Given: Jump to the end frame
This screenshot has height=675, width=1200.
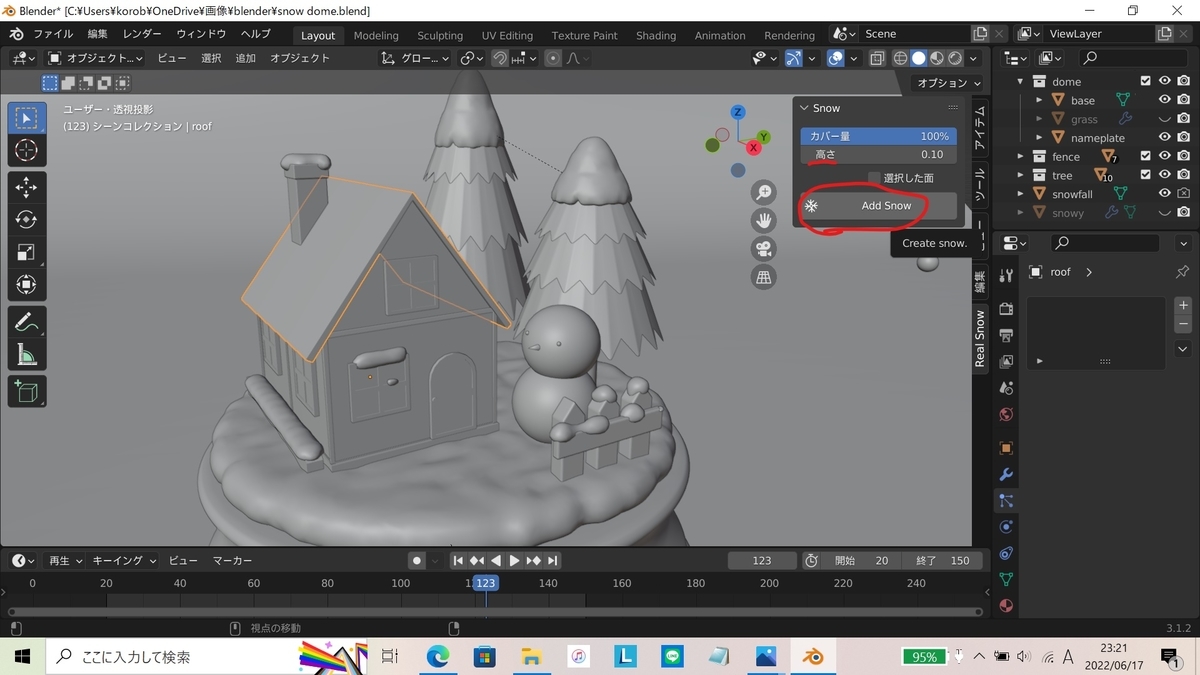Looking at the screenshot, I should tap(552, 561).
